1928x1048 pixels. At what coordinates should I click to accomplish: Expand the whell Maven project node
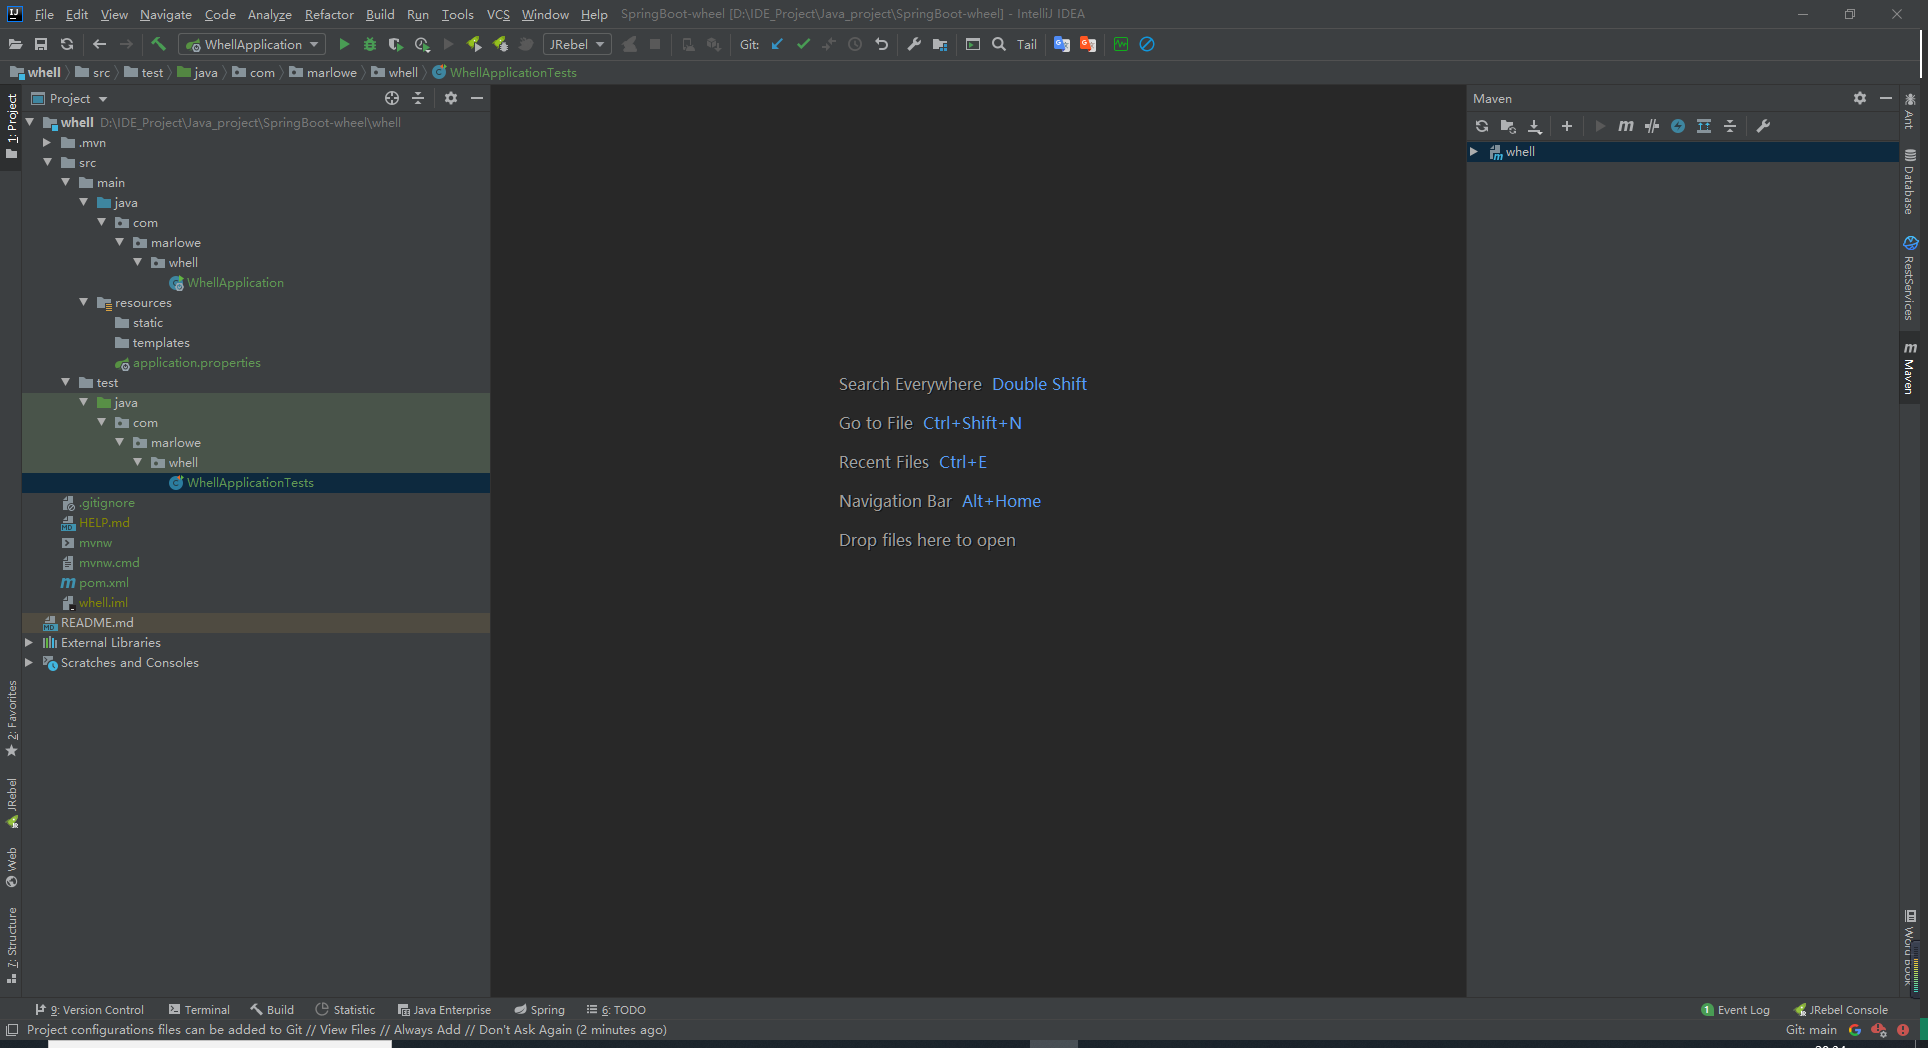1474,152
